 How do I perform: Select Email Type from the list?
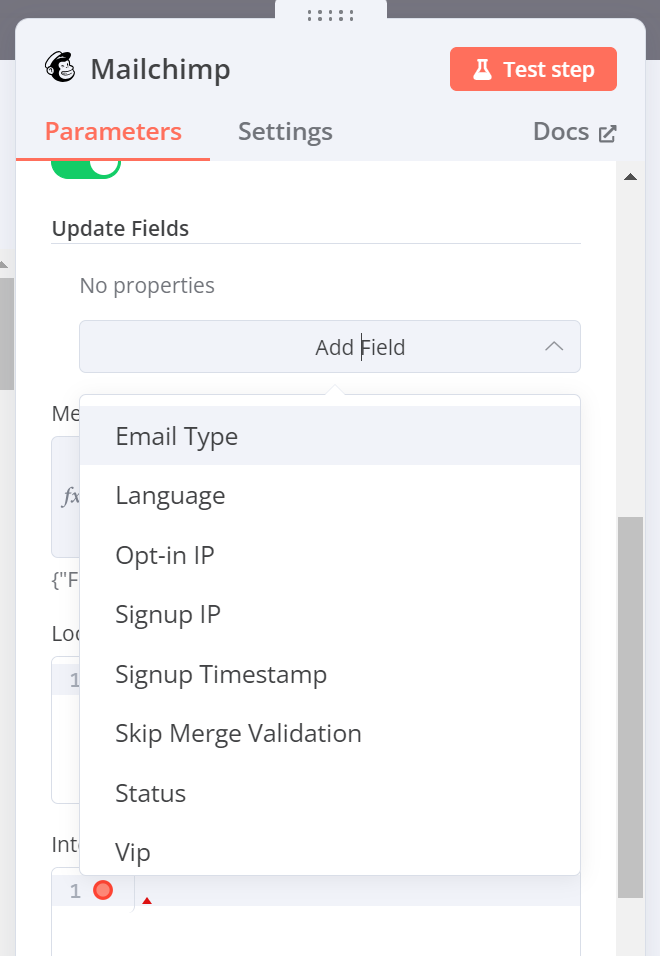[x=330, y=436]
